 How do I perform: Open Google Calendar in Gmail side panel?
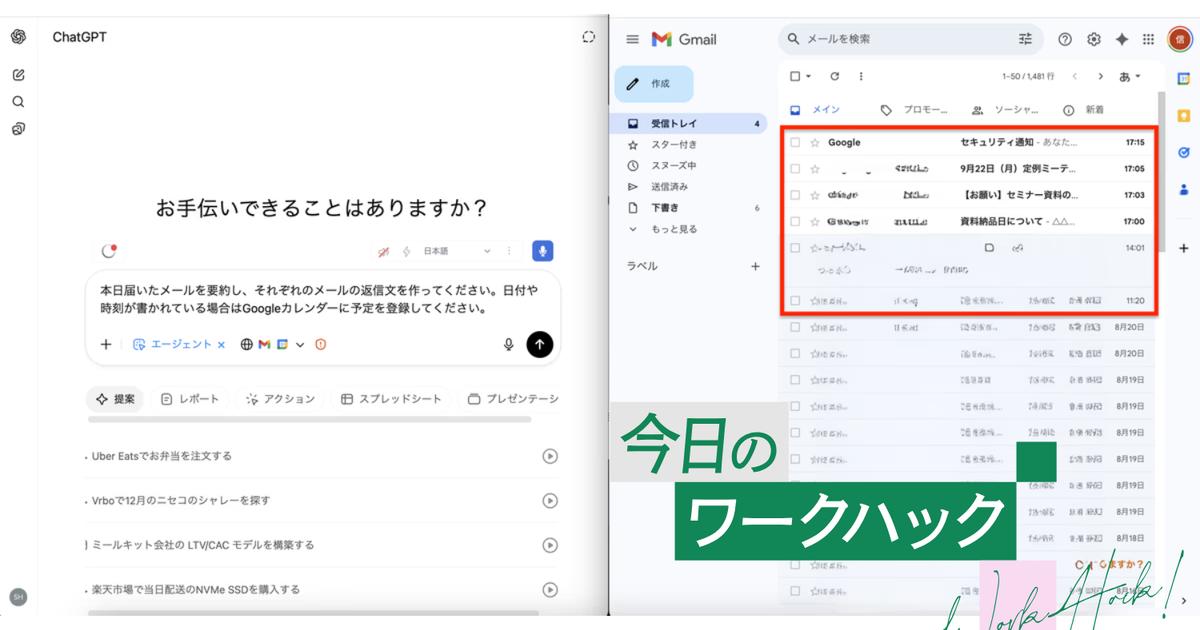(1183, 79)
